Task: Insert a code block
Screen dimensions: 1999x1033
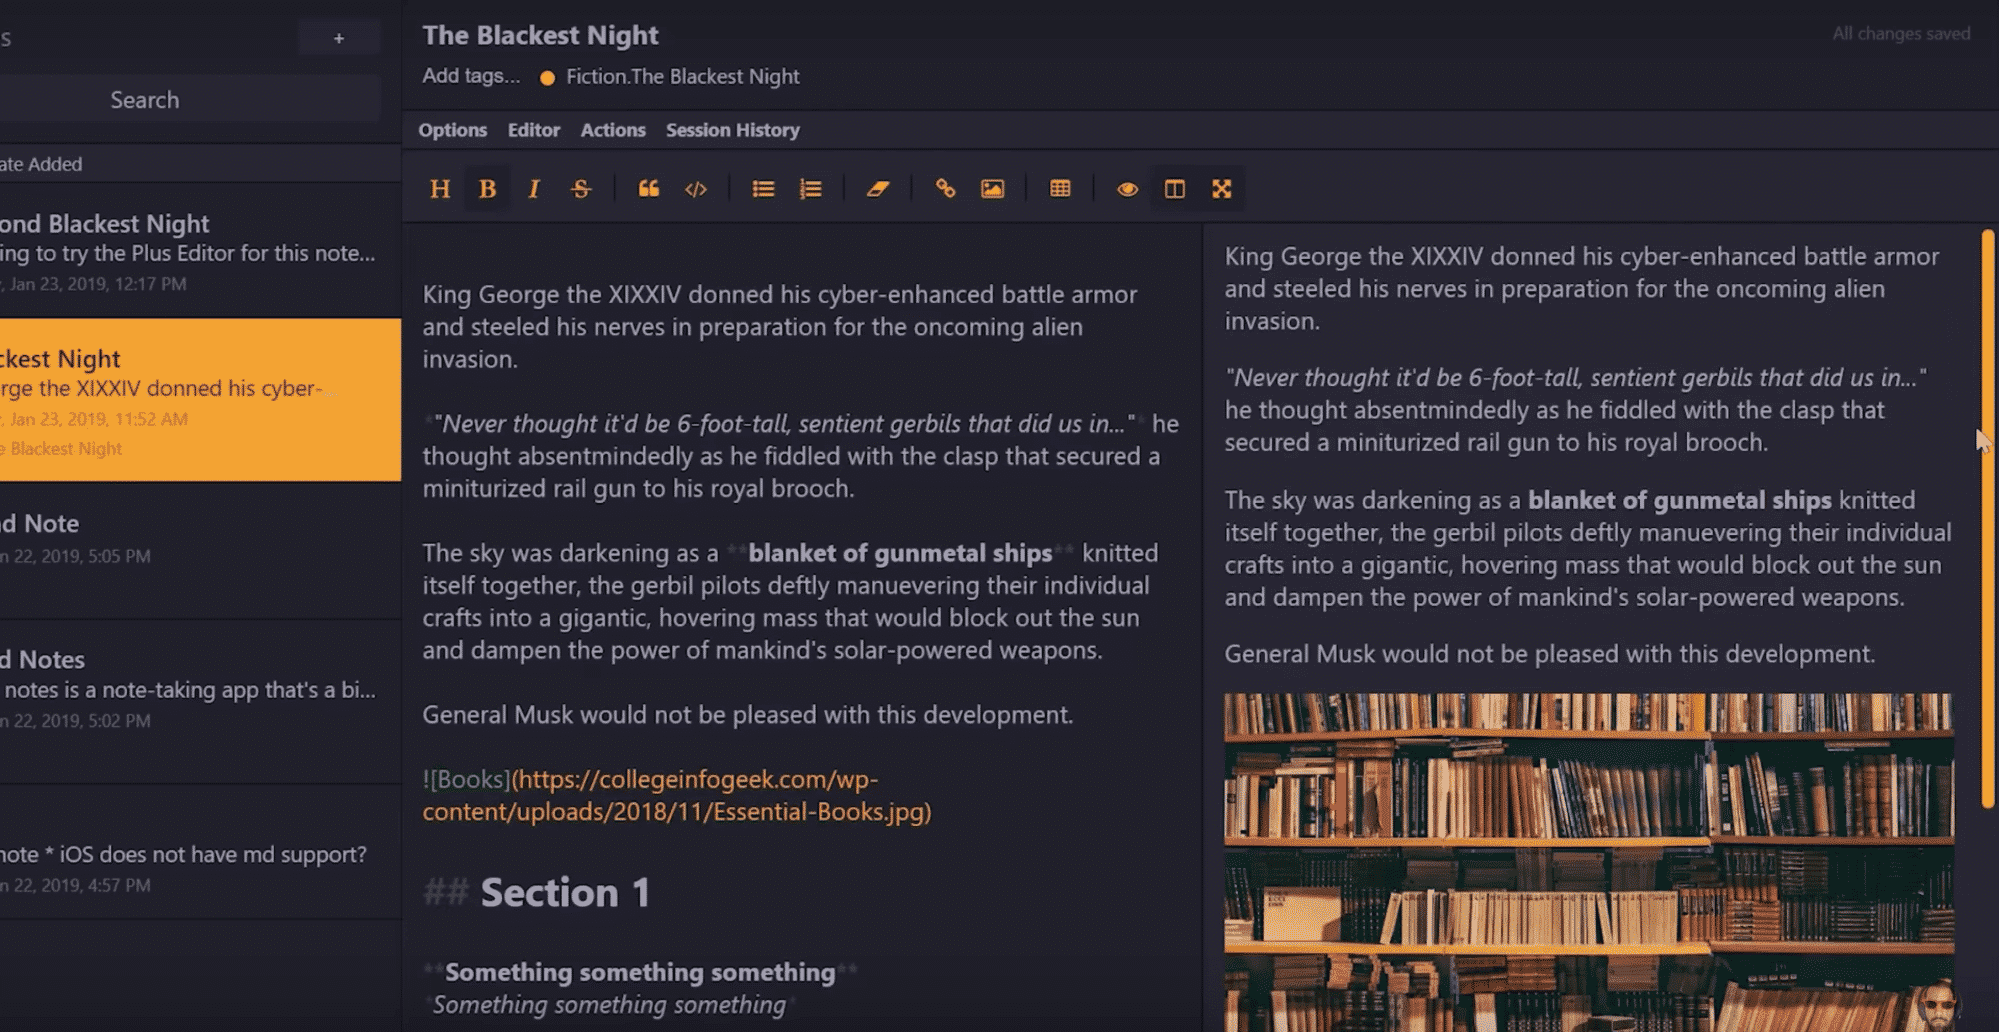Action: click(696, 188)
